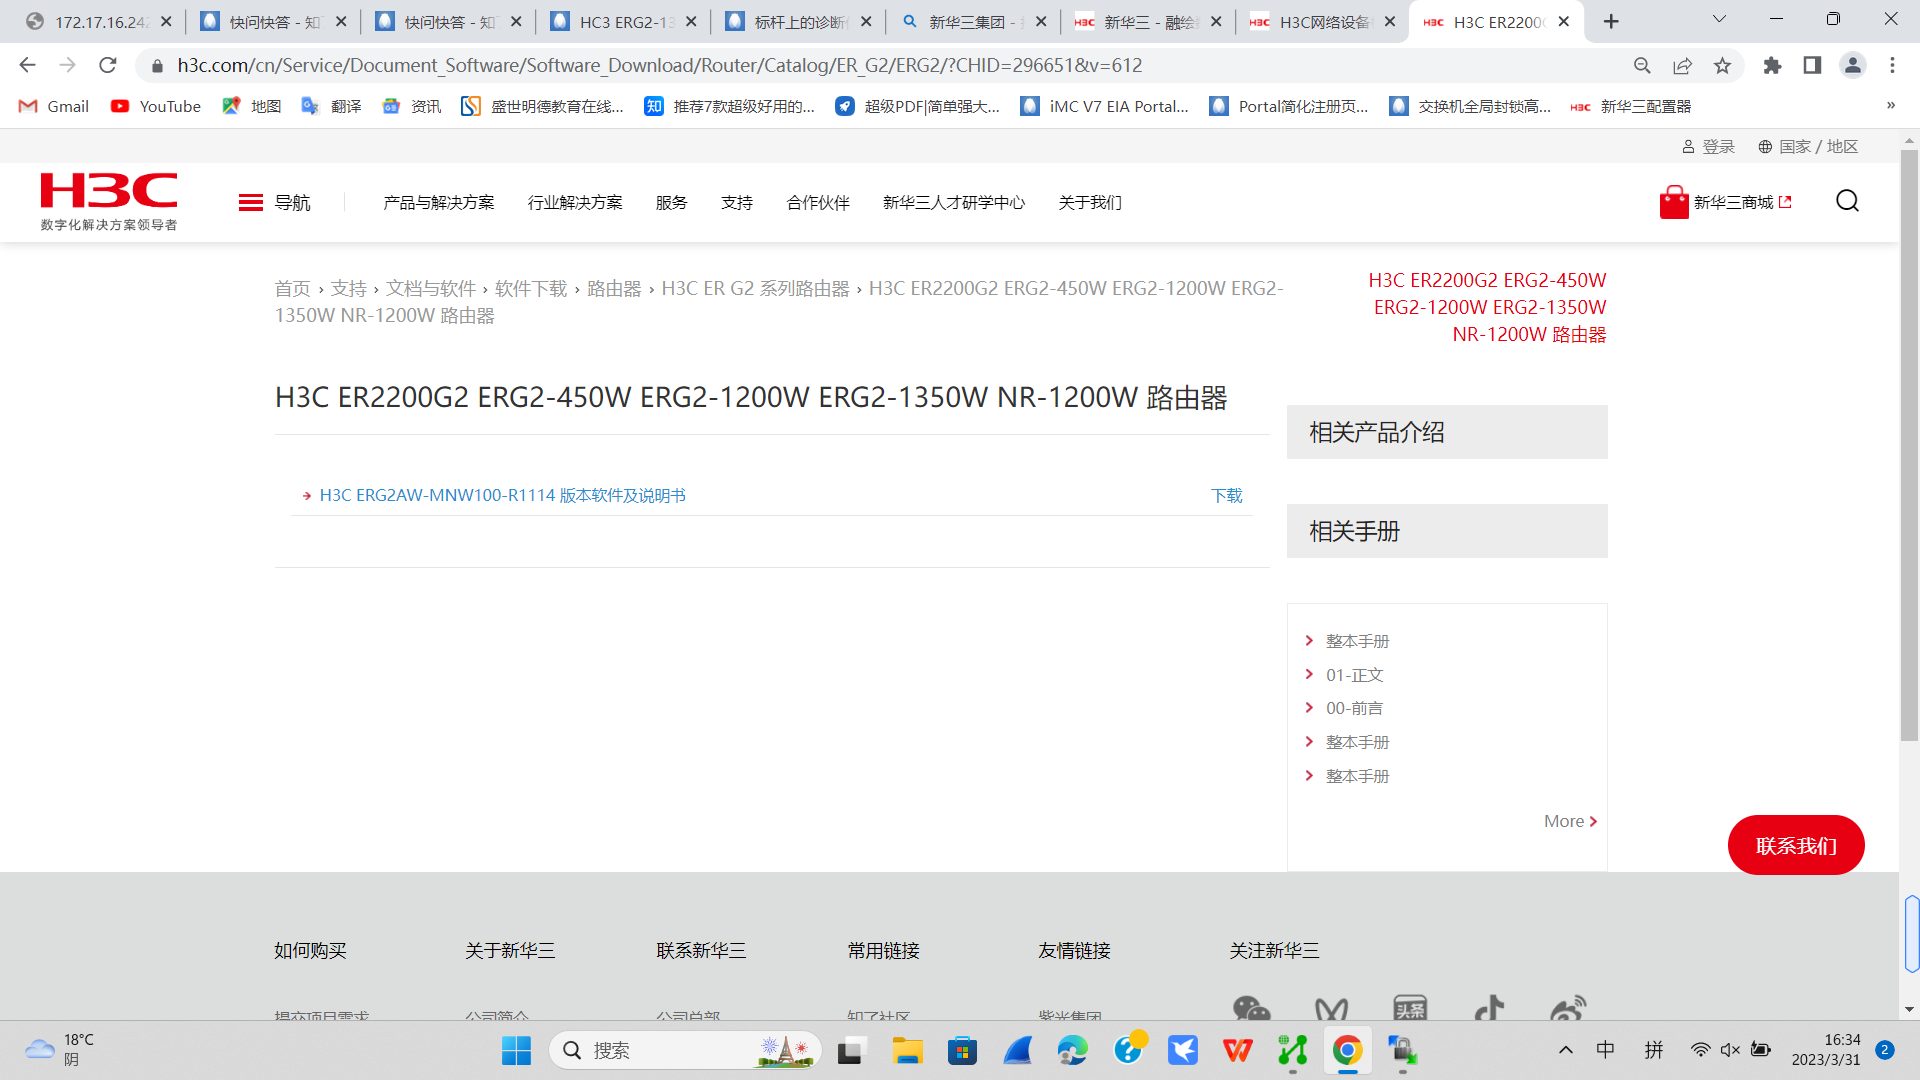The width and height of the screenshot is (1920, 1080).
Task: Click the browser reload icon
Action: pyautogui.click(x=108, y=65)
